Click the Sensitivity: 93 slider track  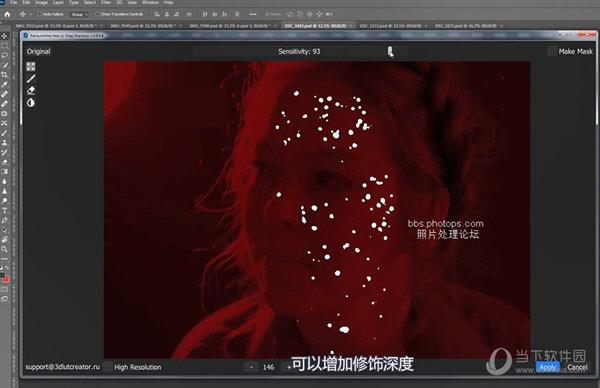coord(300,51)
